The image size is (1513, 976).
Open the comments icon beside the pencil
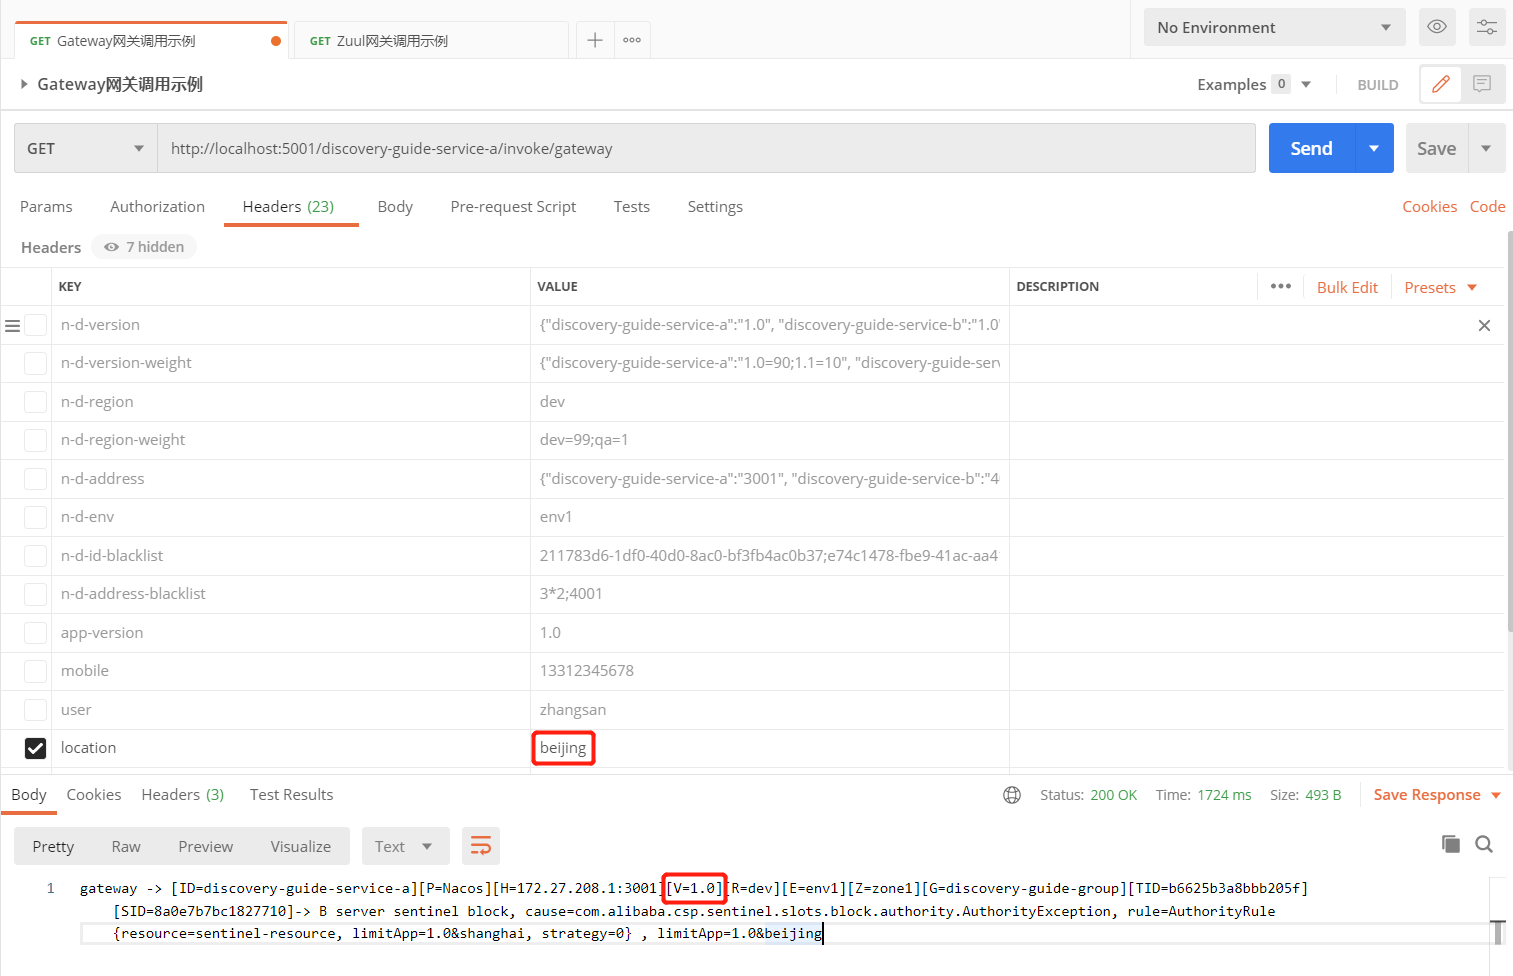click(x=1482, y=85)
